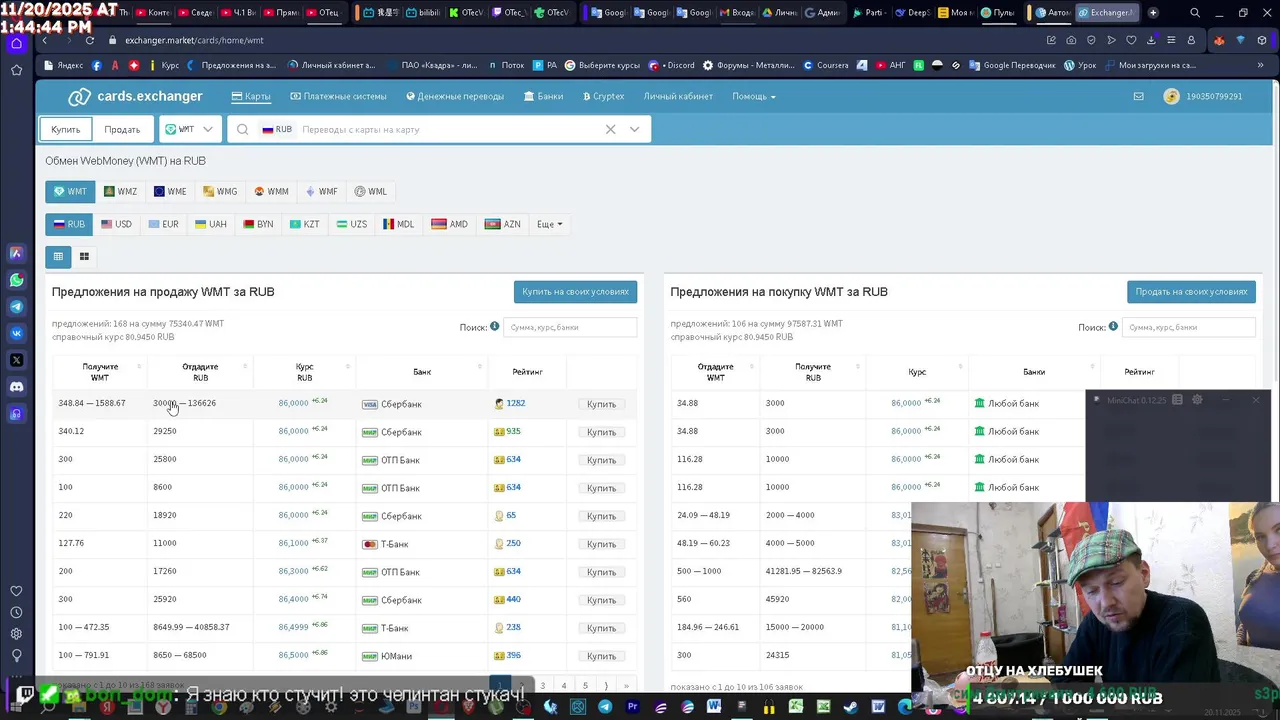1280x720 pixels.
Task: Open the cards.exchanger logo home link
Action: (135, 97)
